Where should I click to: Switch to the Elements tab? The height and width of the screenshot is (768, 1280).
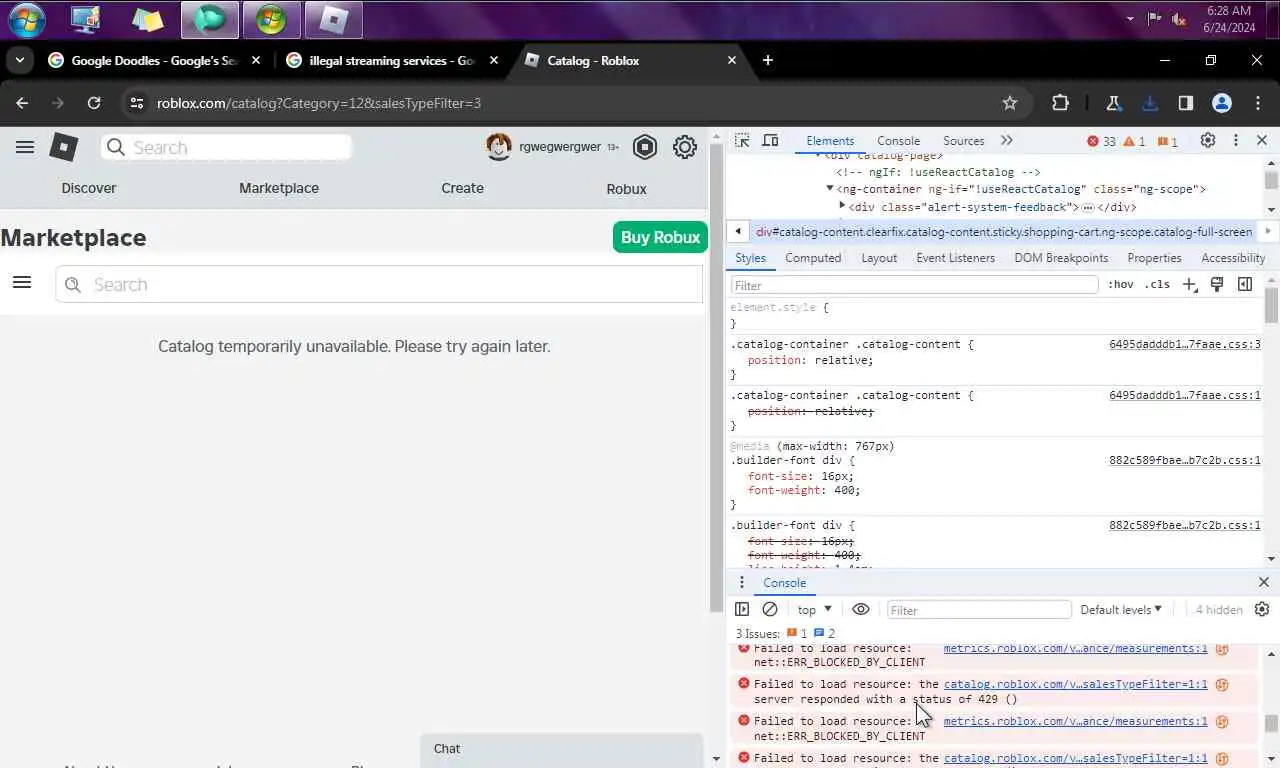coord(830,141)
